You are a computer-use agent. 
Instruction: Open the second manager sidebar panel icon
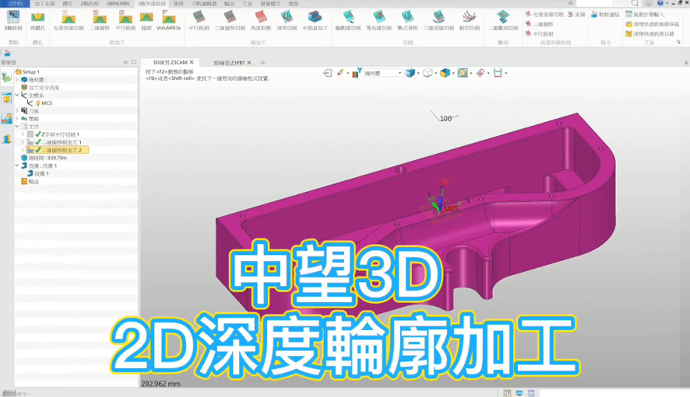point(6,98)
